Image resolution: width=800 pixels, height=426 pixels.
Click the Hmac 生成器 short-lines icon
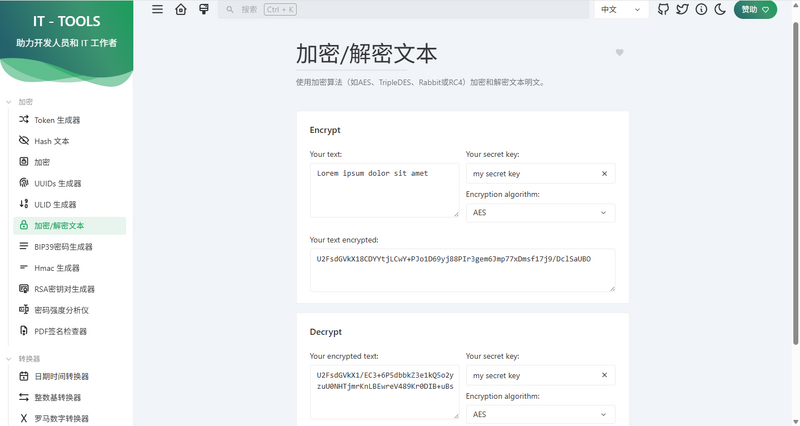pos(23,267)
